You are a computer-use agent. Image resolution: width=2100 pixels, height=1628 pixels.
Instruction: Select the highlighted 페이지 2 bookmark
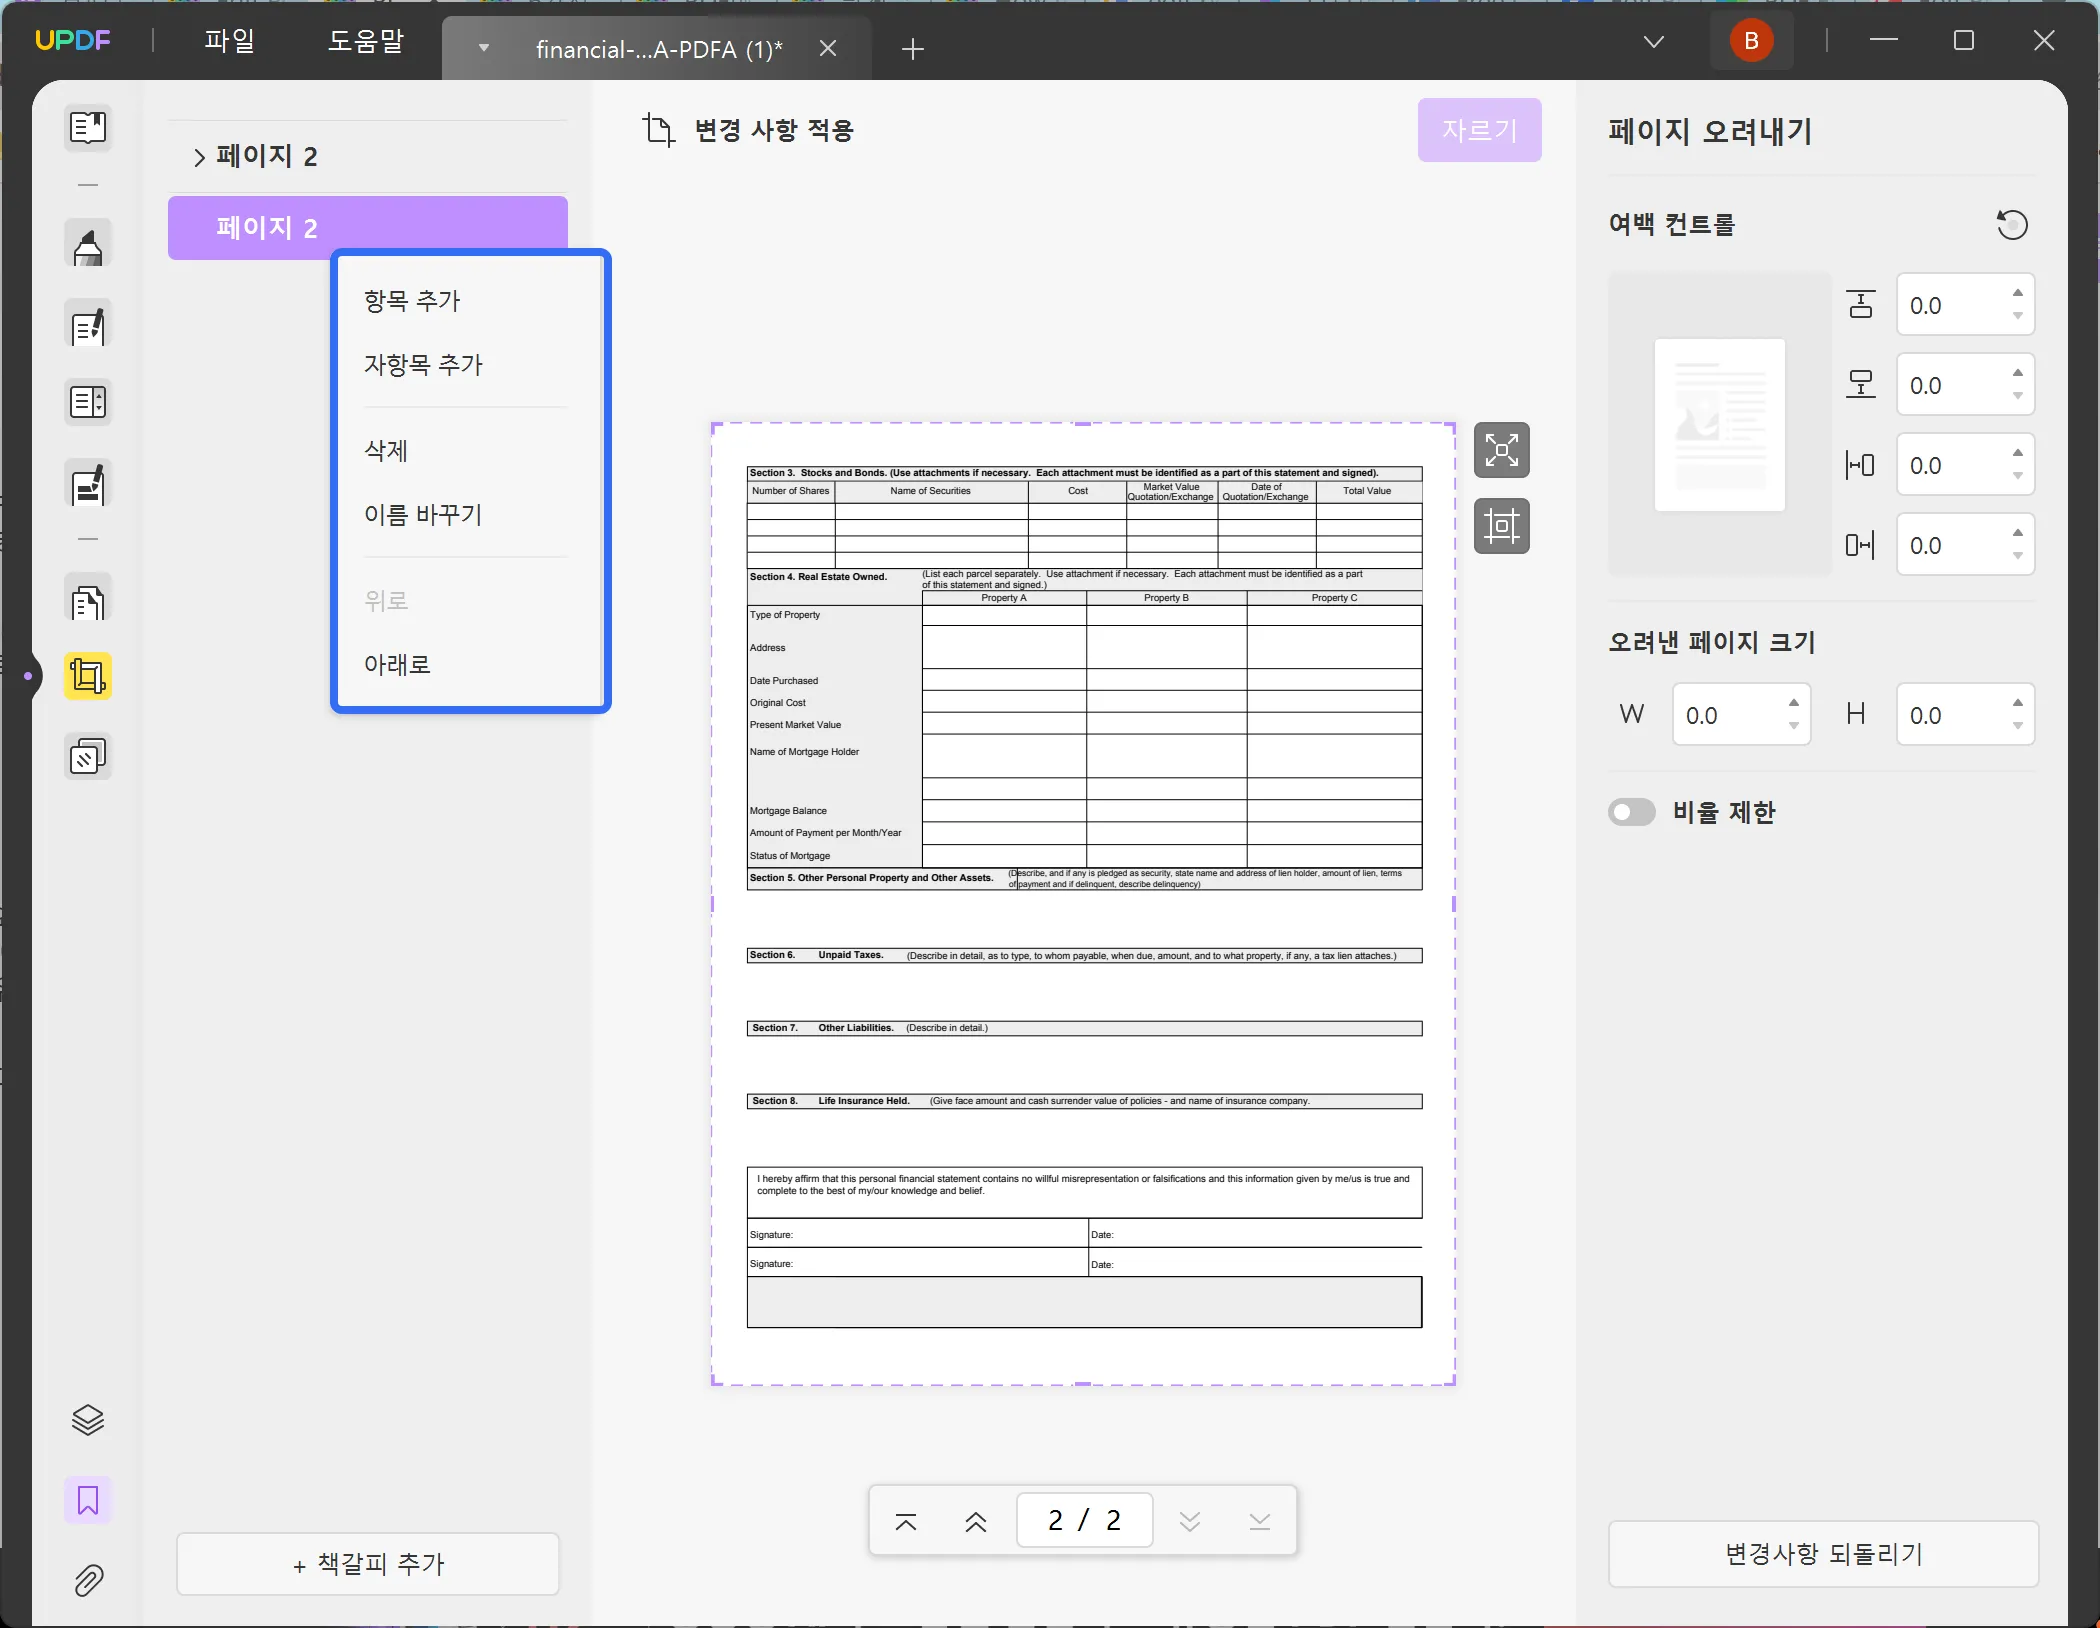pyautogui.click(x=368, y=228)
